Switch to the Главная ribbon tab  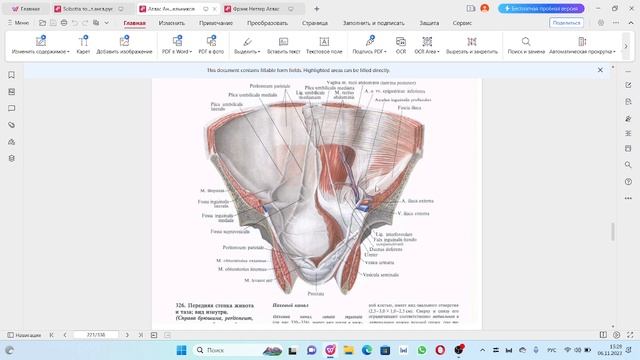[x=134, y=23]
